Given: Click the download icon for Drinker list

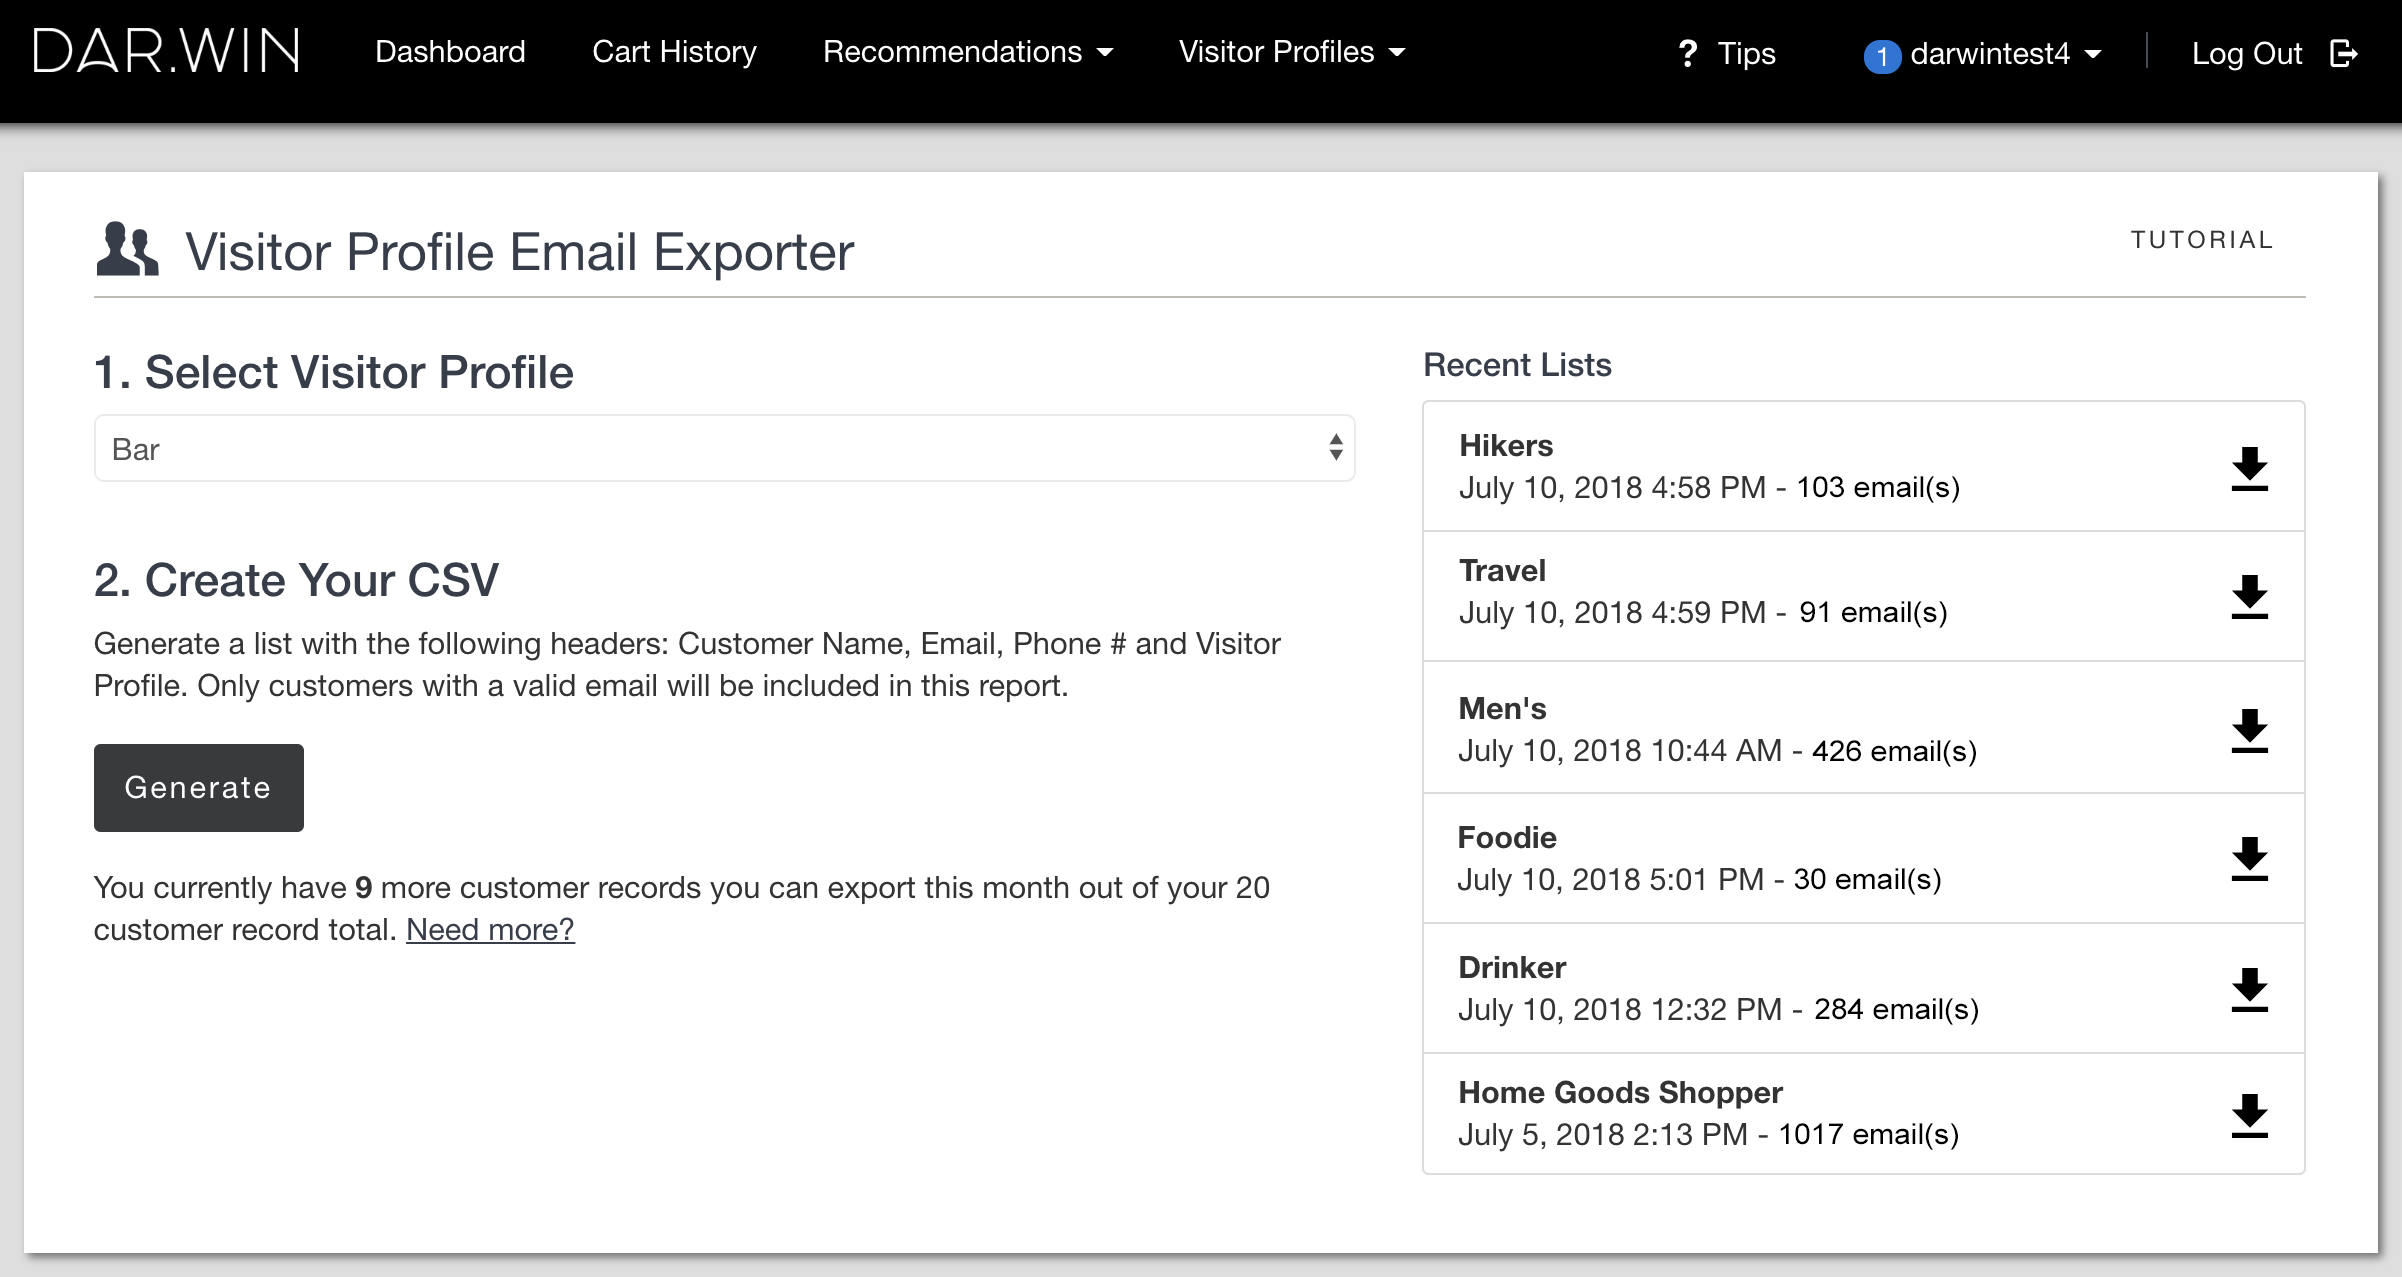Looking at the screenshot, I should 2248,988.
